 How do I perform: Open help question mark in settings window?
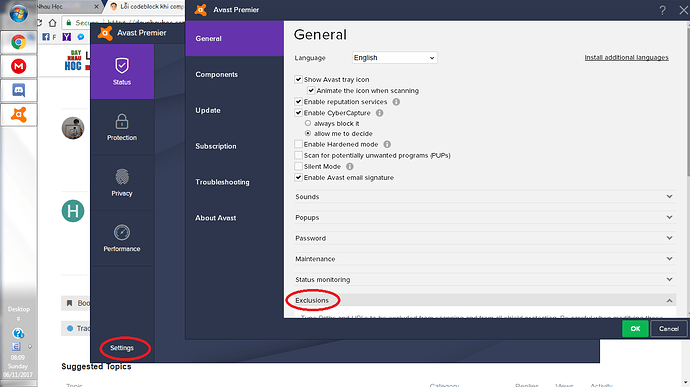point(662,10)
